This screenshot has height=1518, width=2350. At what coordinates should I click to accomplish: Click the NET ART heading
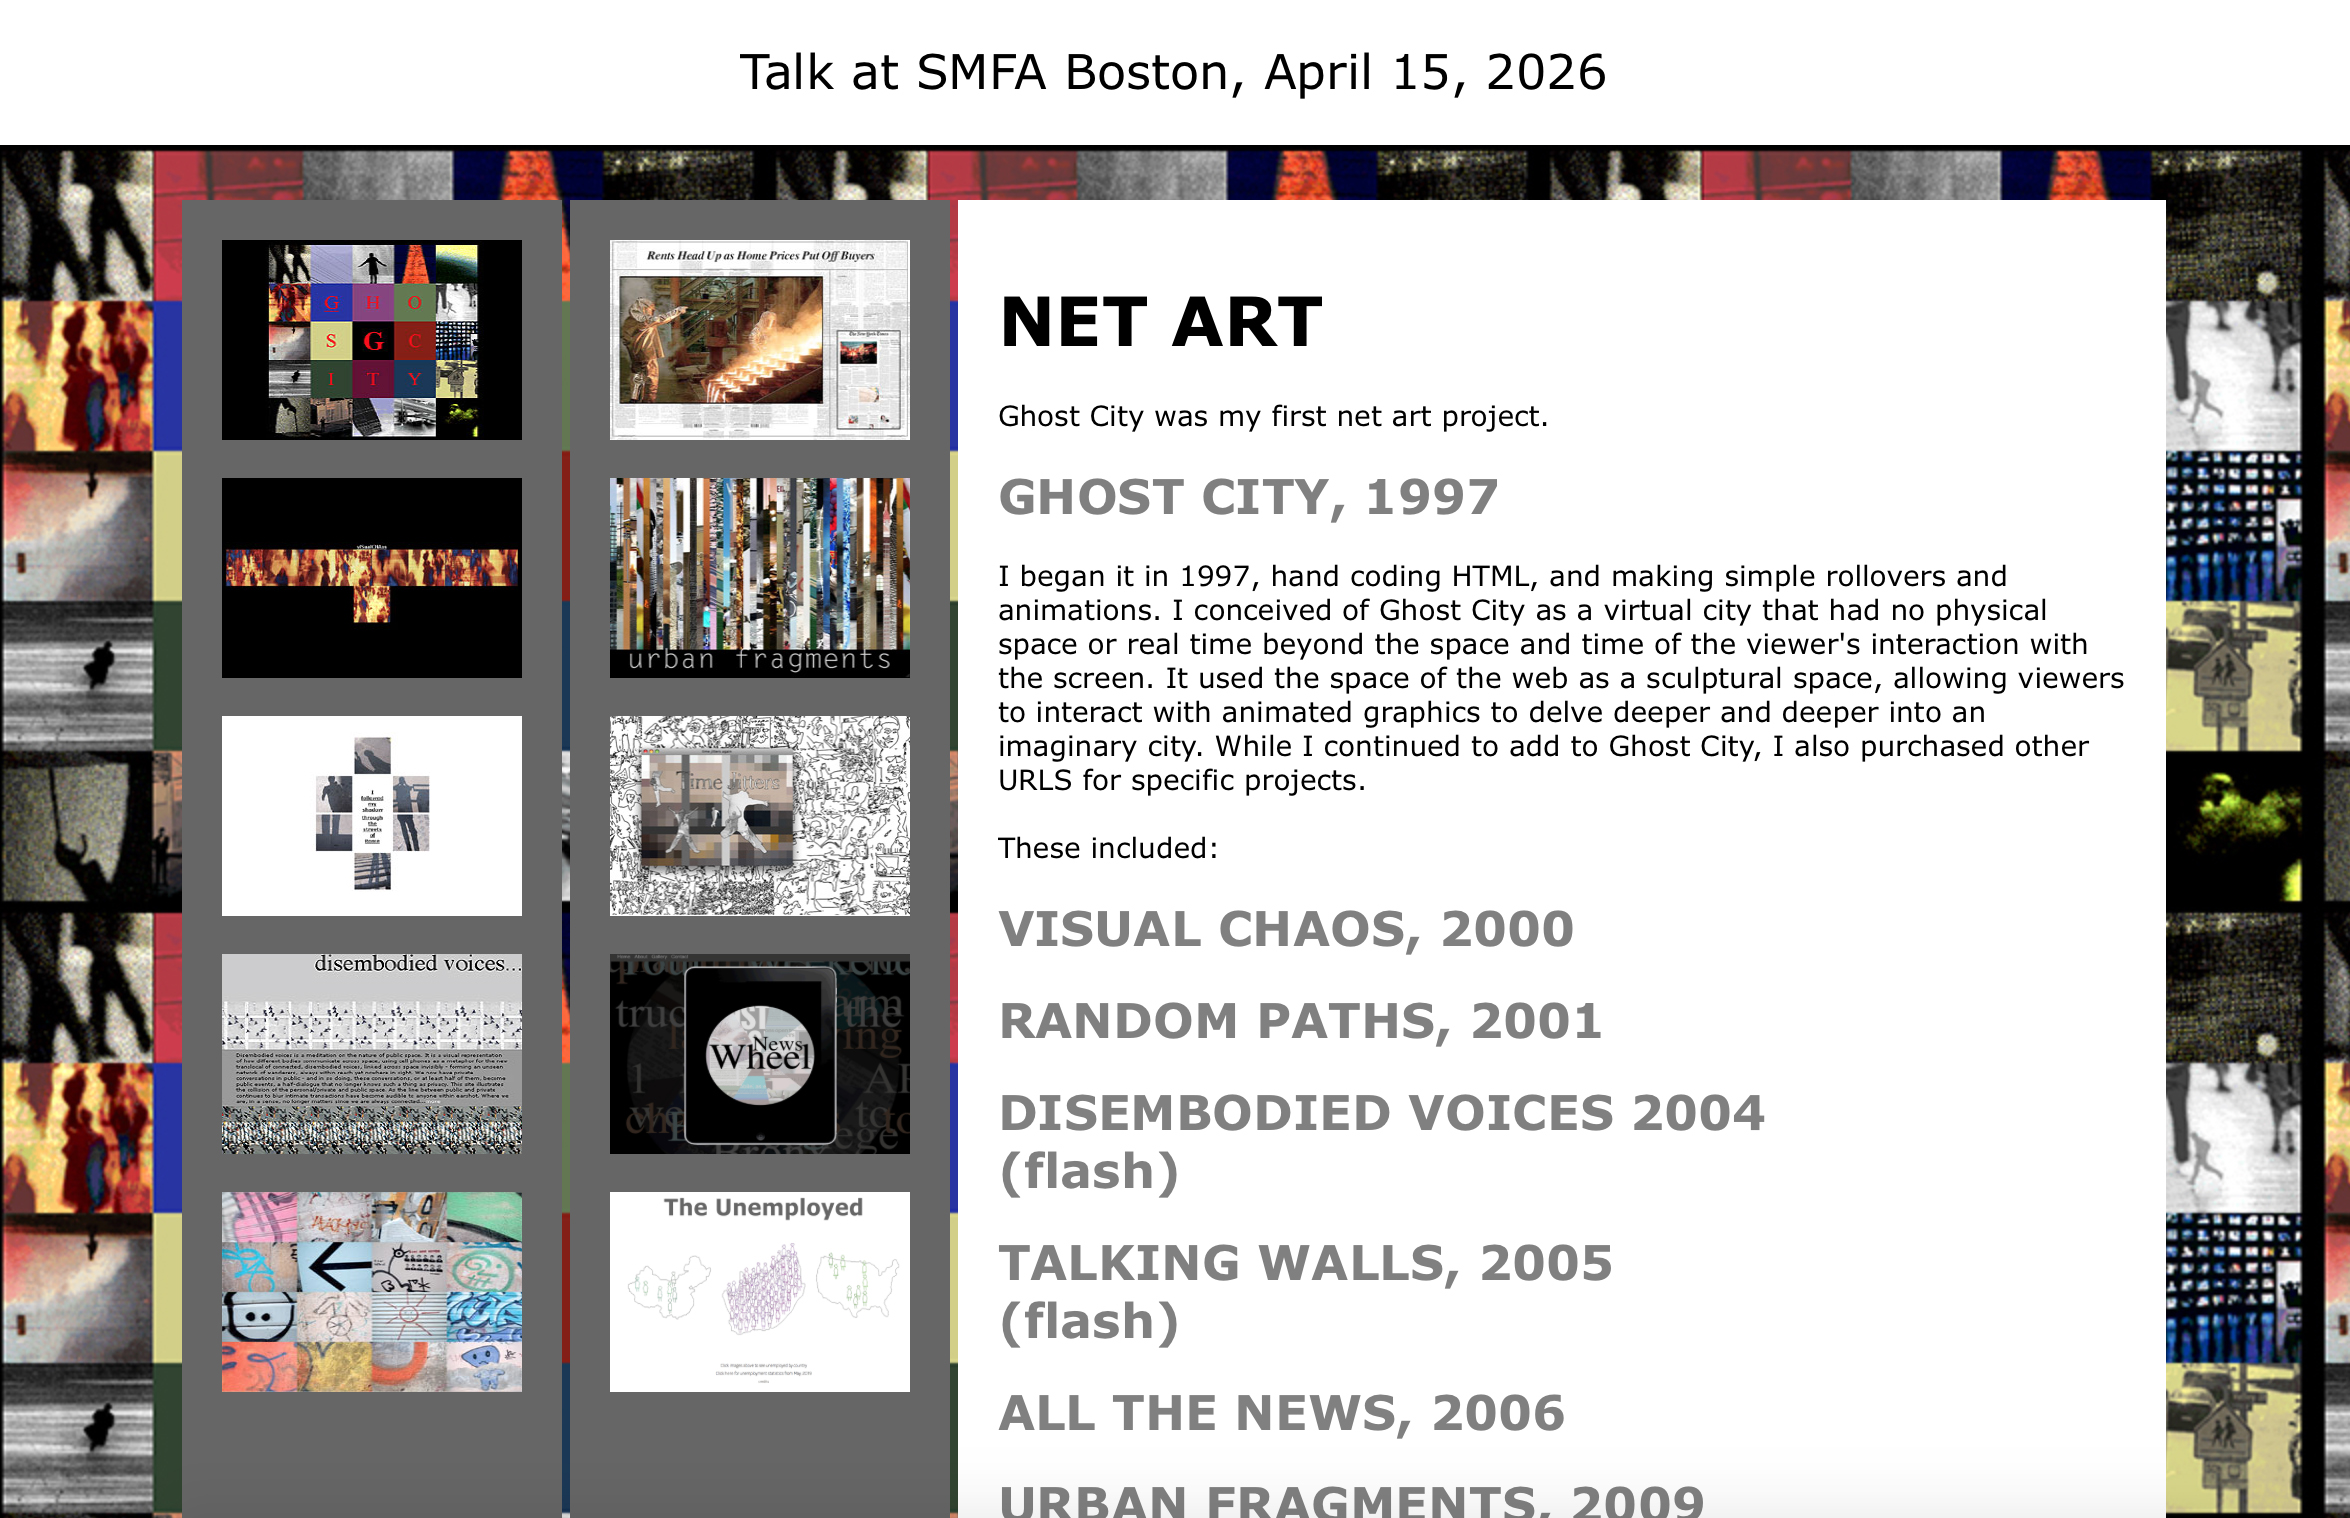[1161, 323]
